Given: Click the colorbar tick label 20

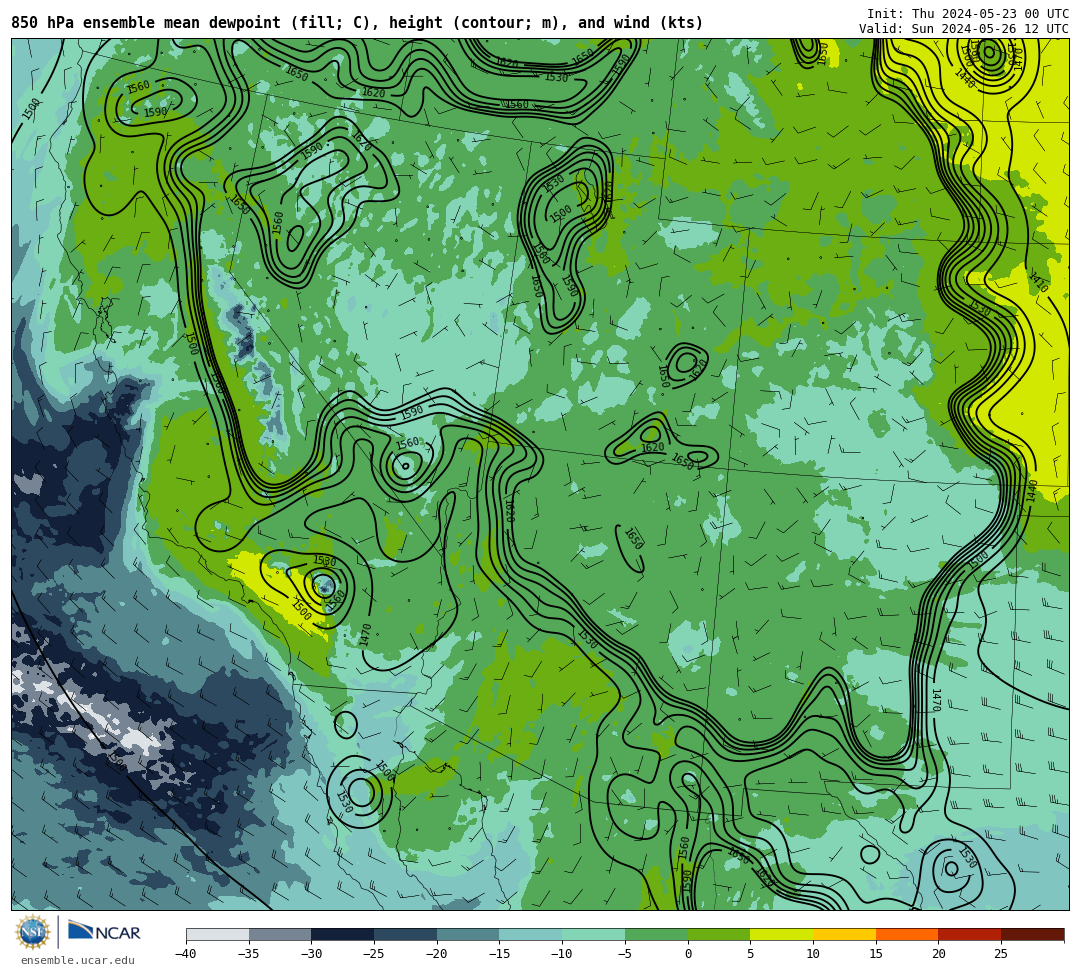Looking at the screenshot, I should pyautogui.click(x=938, y=954).
